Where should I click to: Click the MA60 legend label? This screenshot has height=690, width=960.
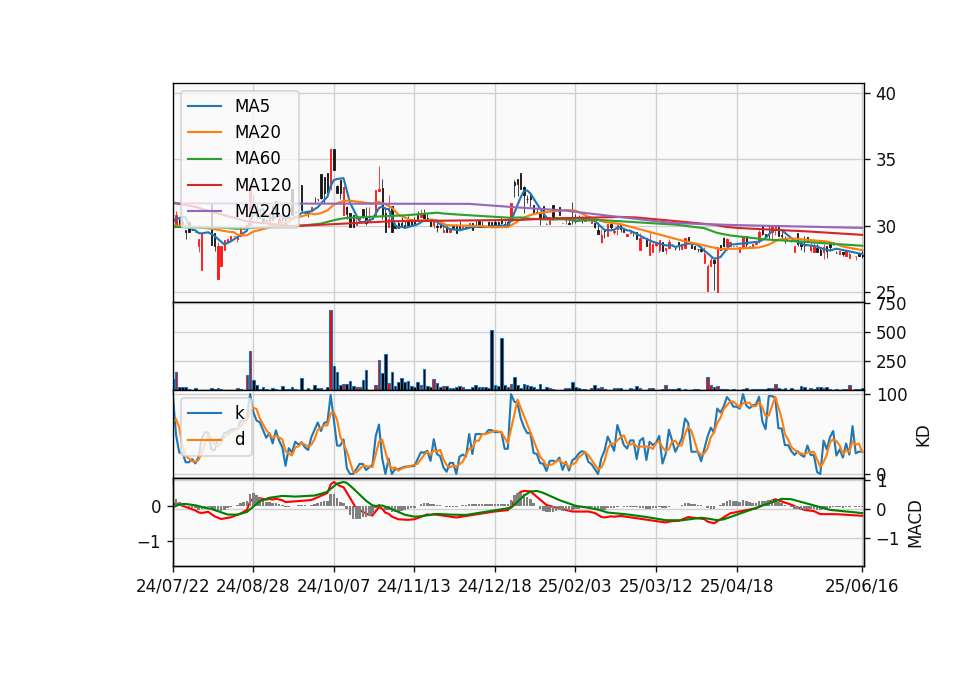click(x=257, y=158)
